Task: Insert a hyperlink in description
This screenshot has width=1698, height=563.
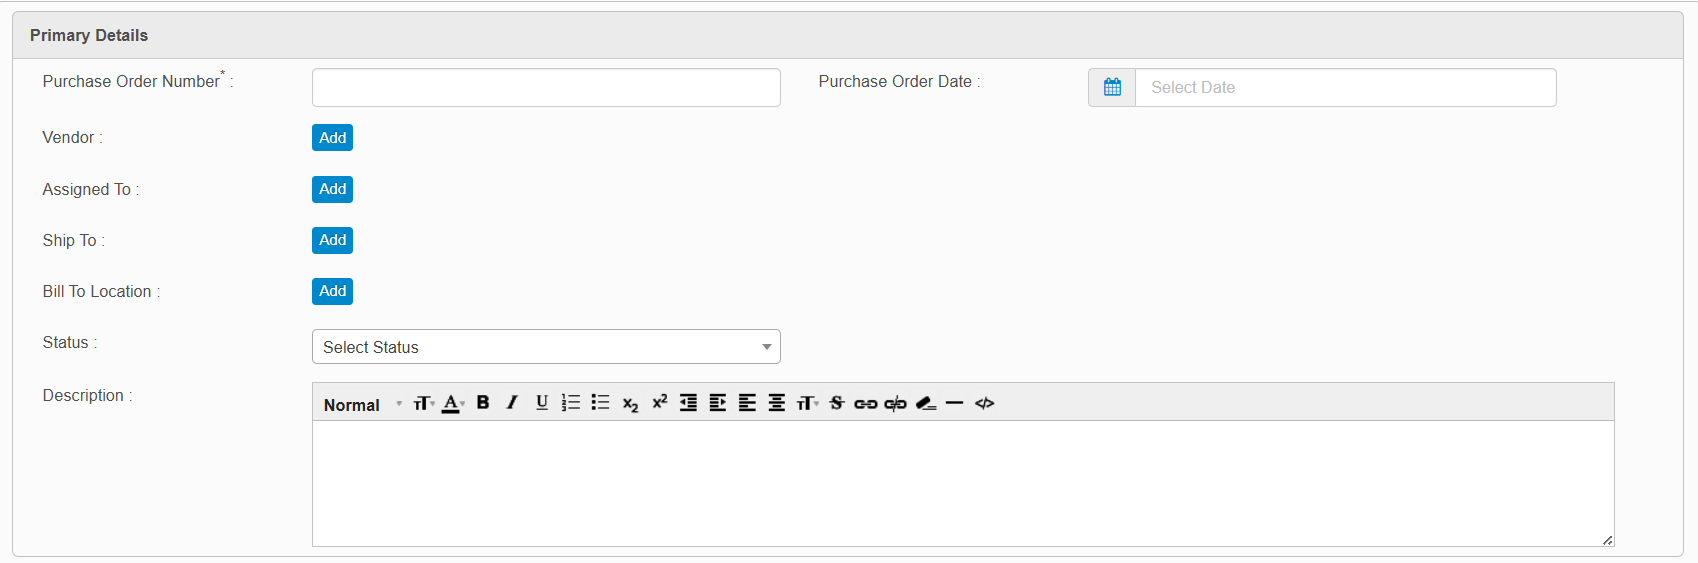Action: pyautogui.click(x=866, y=404)
